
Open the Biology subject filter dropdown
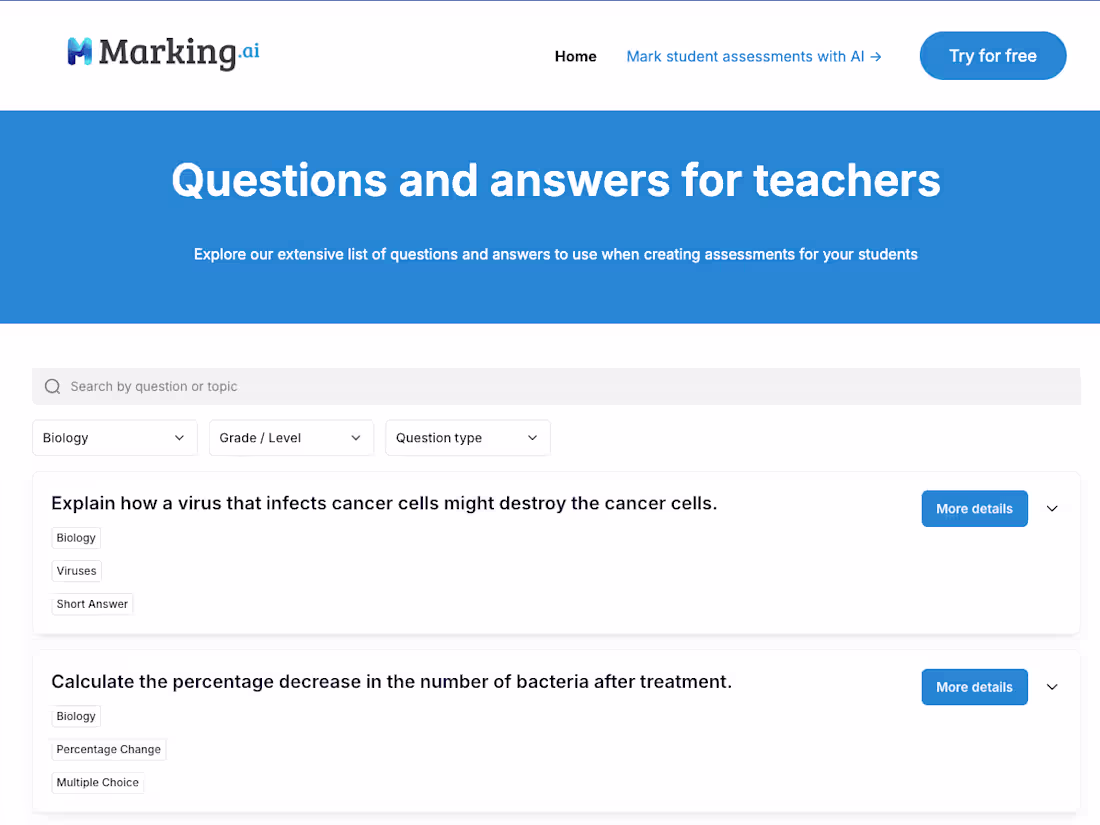[114, 437]
